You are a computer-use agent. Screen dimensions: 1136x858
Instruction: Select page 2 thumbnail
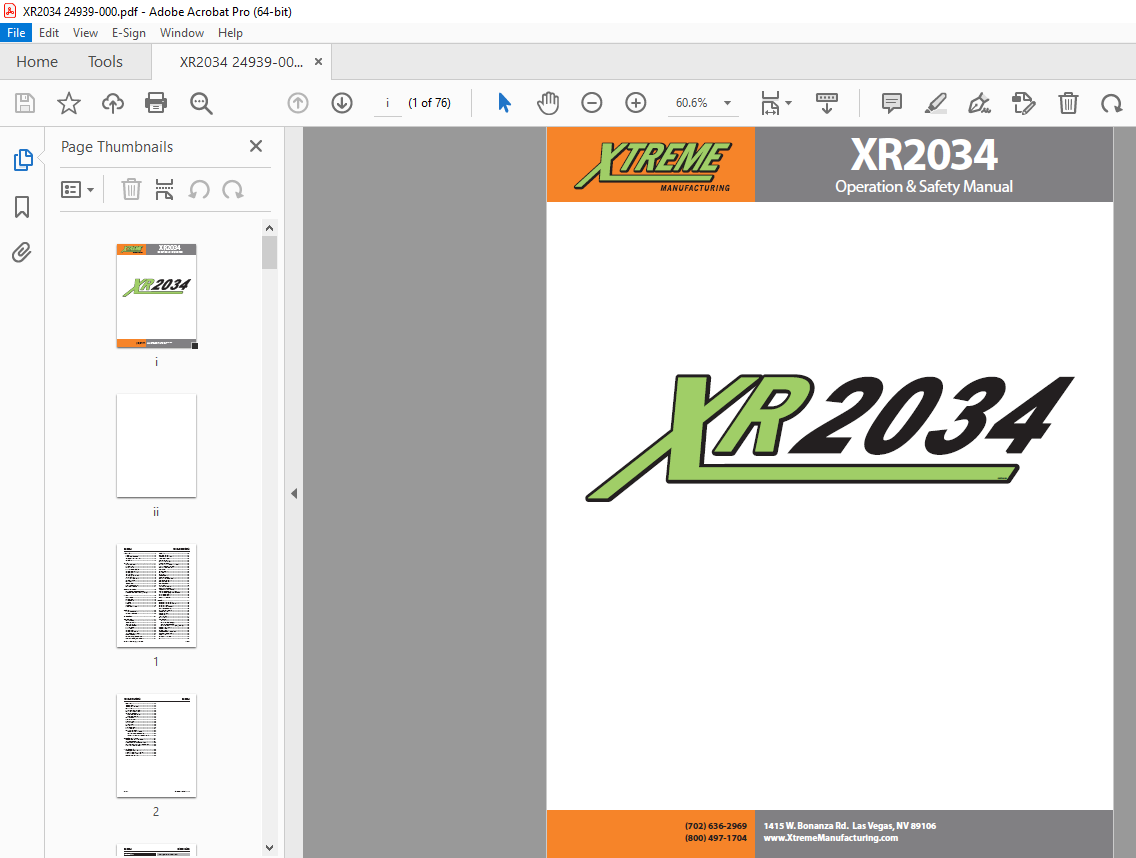[x=156, y=746]
